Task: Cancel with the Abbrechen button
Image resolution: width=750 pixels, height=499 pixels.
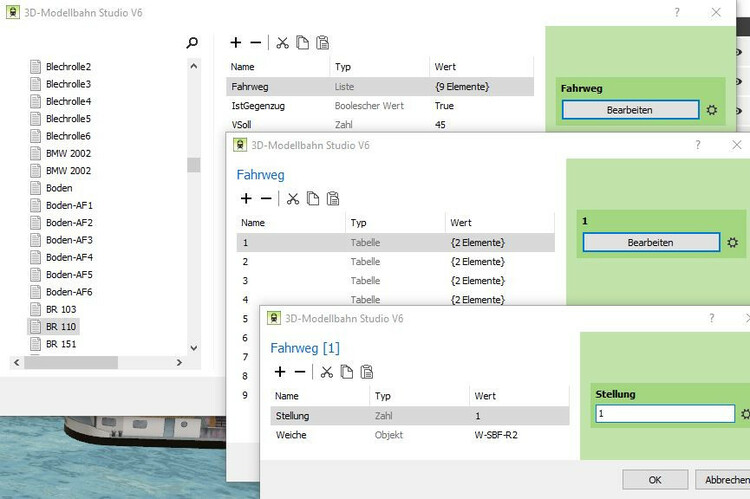Action: point(722,479)
